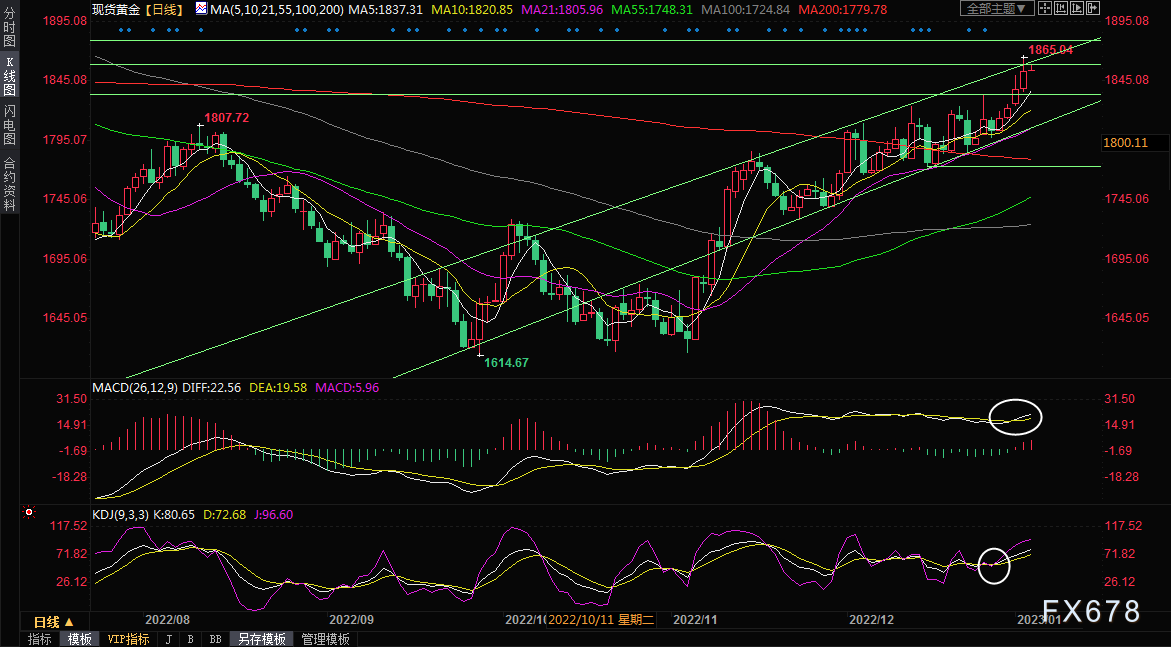1171x647 pixels.
Task: Click the J template button
Action: 168,639
